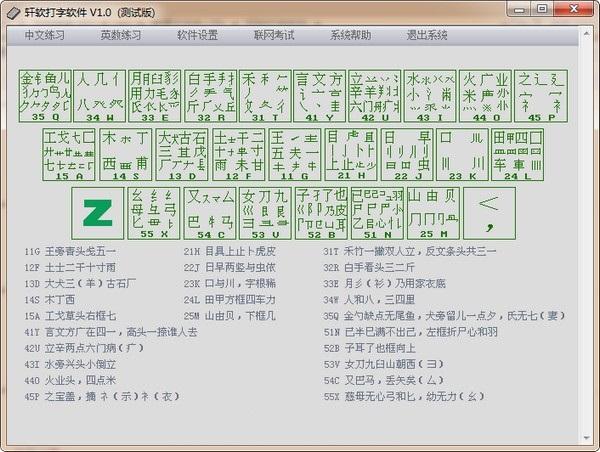
Task: Click the 22 J key tile
Action: (x=407, y=155)
